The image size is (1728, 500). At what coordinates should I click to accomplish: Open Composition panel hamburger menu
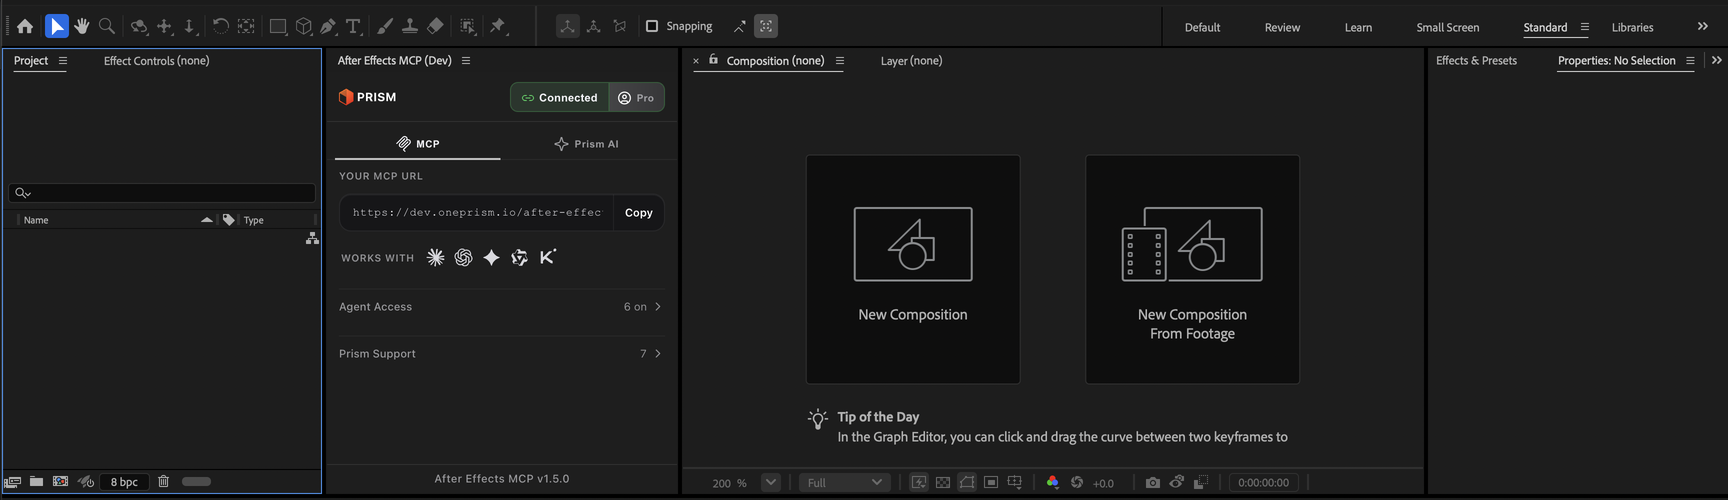pyautogui.click(x=840, y=61)
